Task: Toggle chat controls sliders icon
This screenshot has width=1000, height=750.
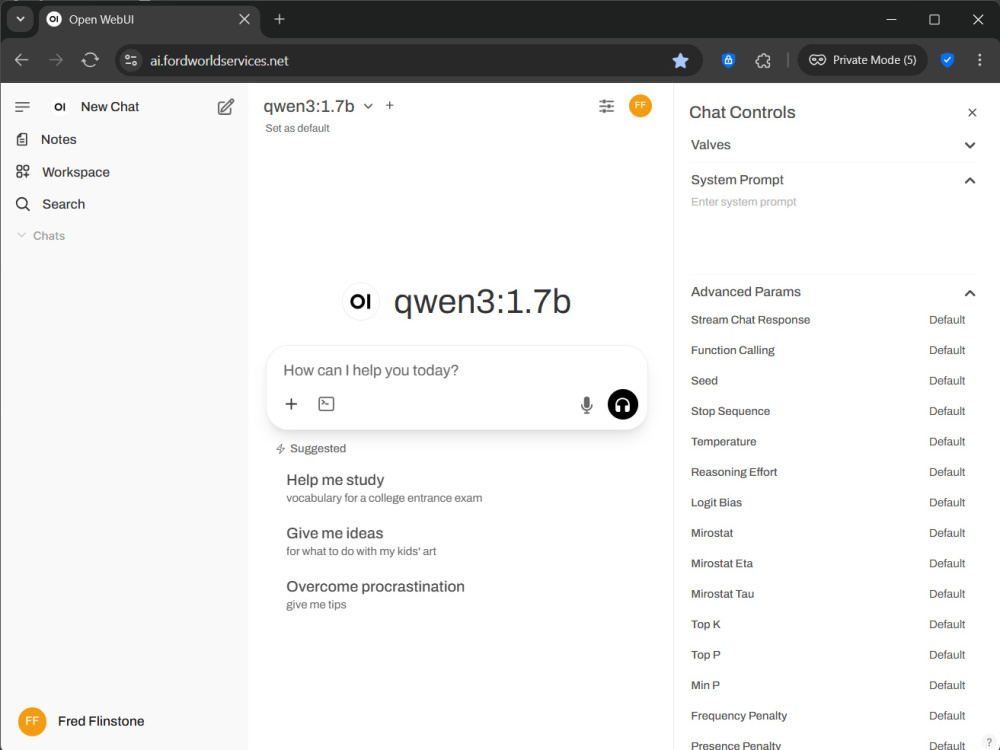Action: (607, 107)
